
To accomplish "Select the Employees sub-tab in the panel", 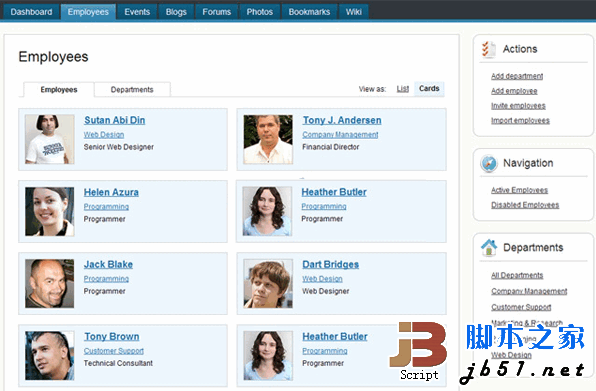I will [59, 90].
